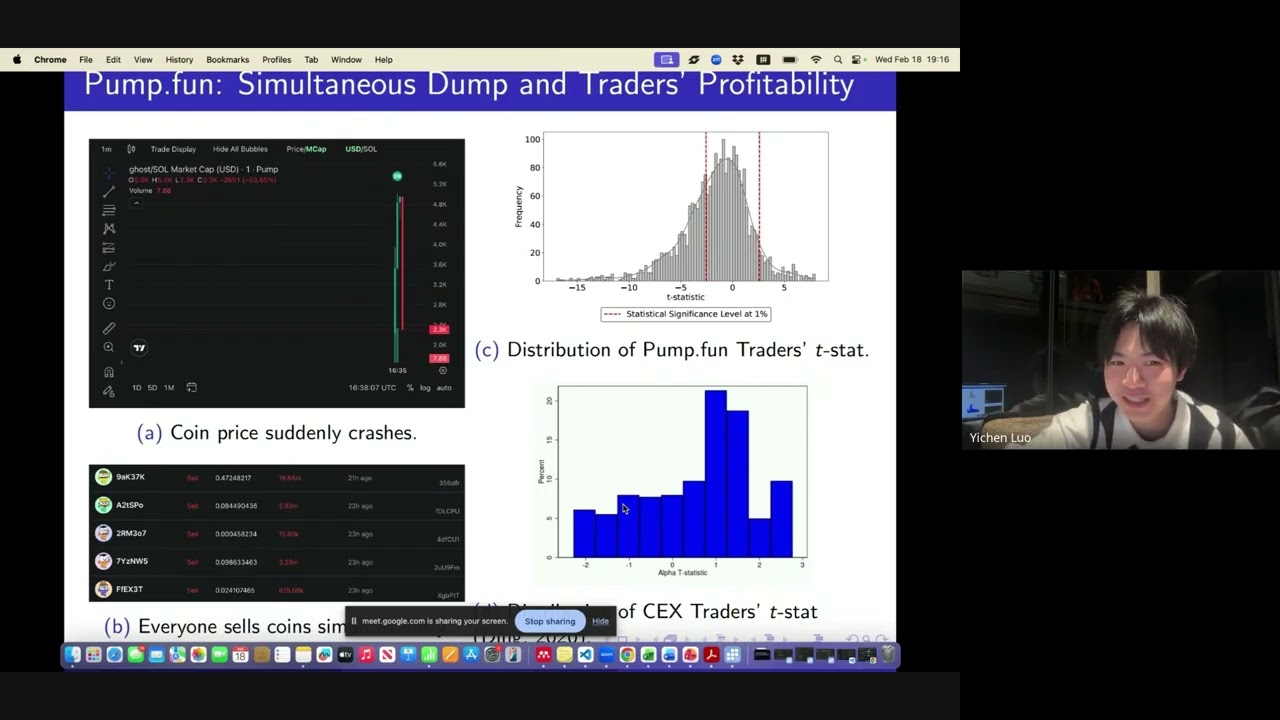
Task: Open the Trash in the Dock
Action: click(888, 656)
